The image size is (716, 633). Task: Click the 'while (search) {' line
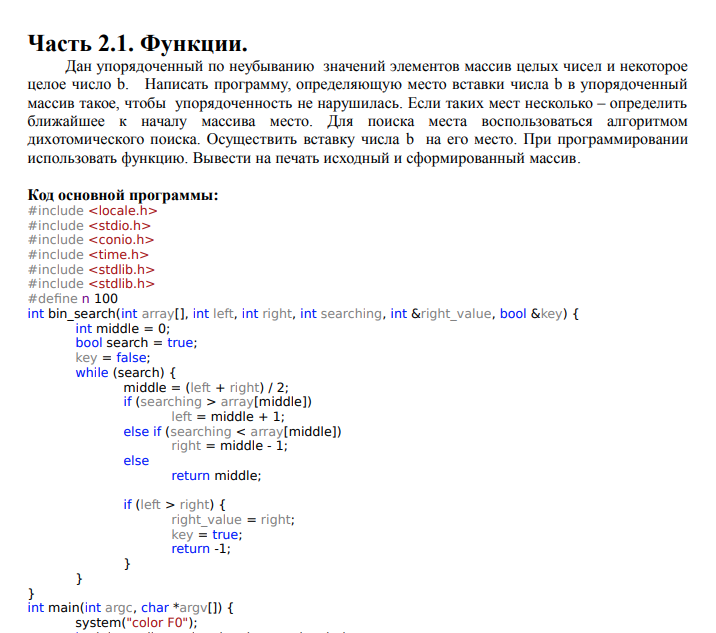(x=126, y=373)
